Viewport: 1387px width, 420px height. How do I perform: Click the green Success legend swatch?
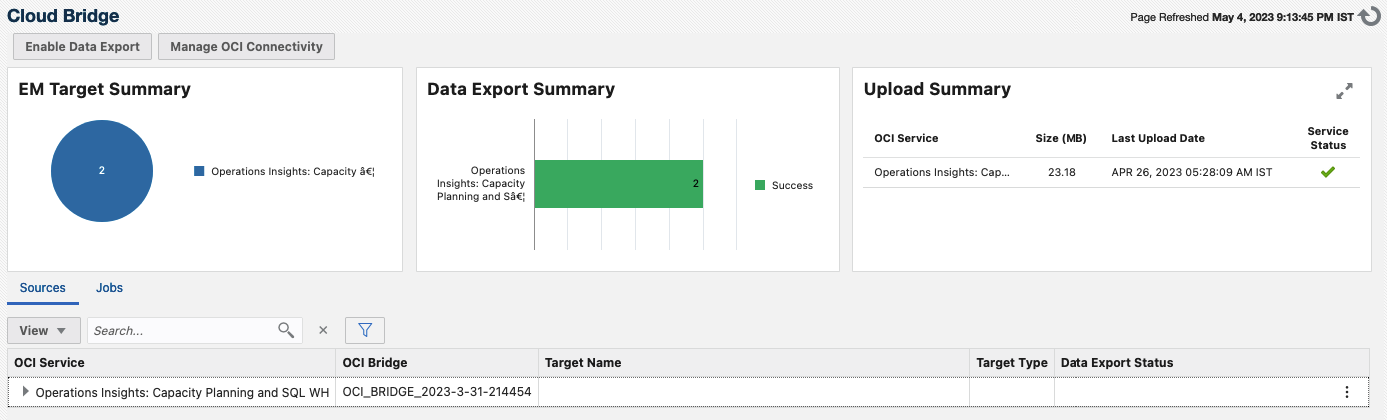(760, 185)
